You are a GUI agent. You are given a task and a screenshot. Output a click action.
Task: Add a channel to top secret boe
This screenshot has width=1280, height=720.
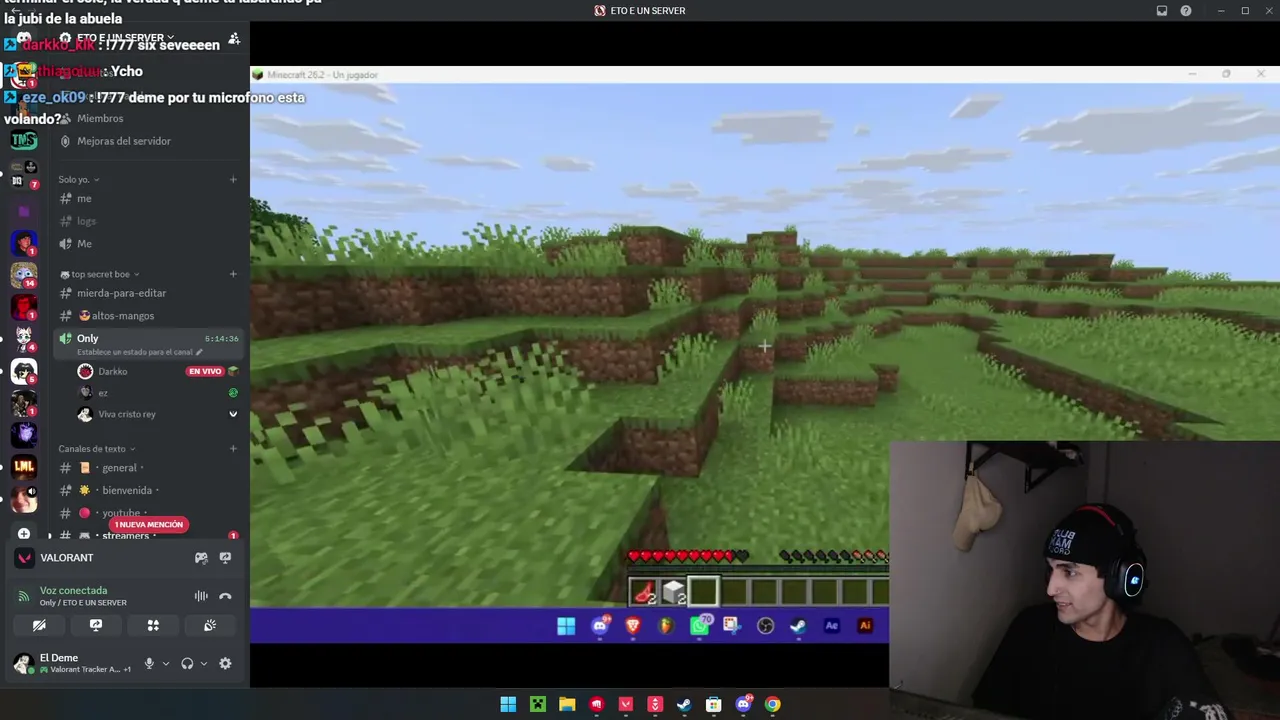[233, 274]
